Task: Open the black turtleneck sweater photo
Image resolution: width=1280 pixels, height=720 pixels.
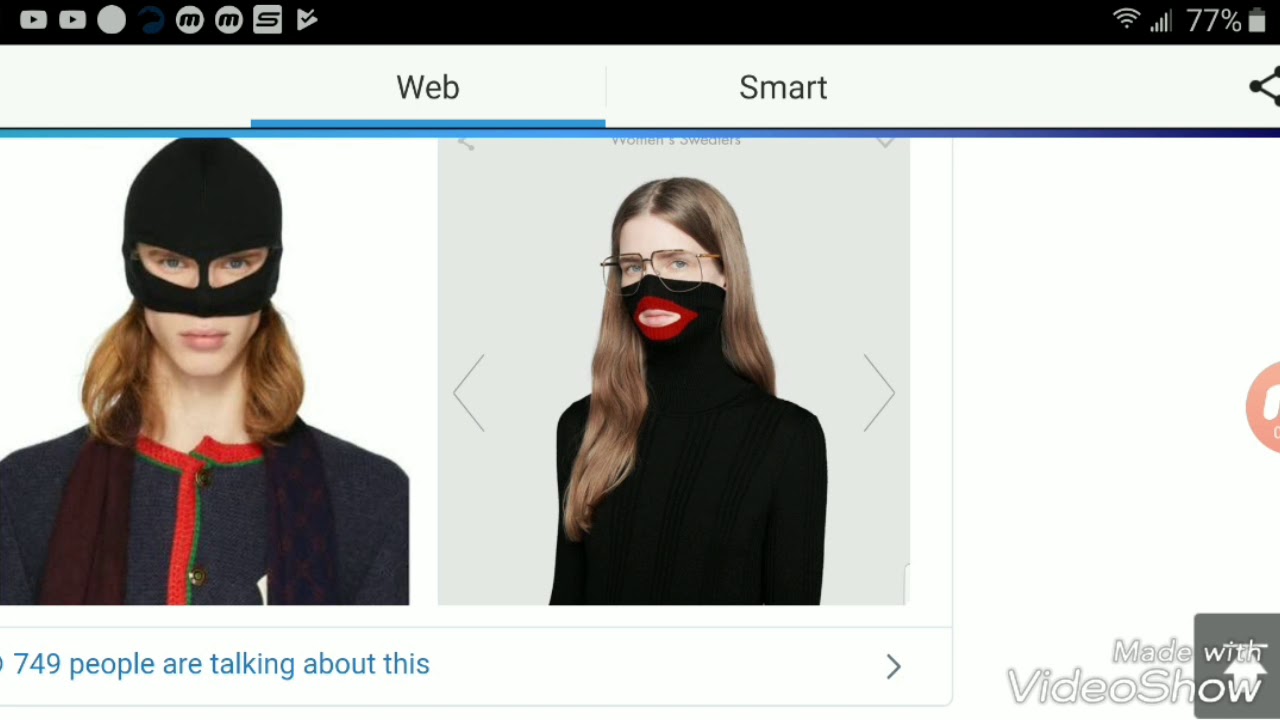Action: [674, 371]
